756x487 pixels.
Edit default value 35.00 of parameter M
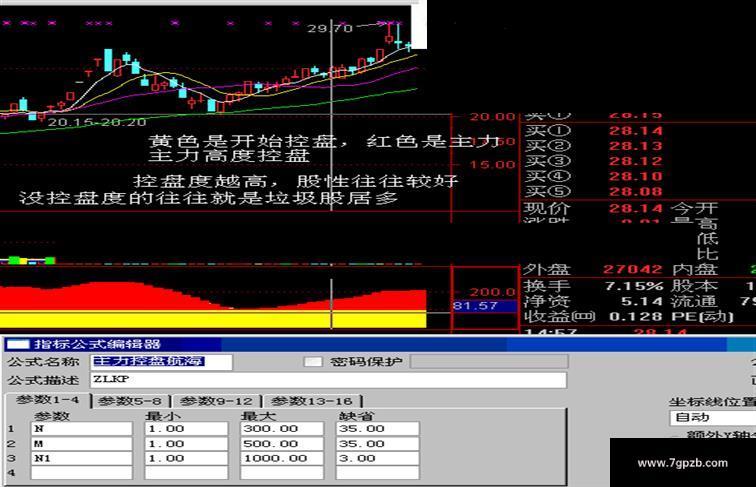pos(378,444)
